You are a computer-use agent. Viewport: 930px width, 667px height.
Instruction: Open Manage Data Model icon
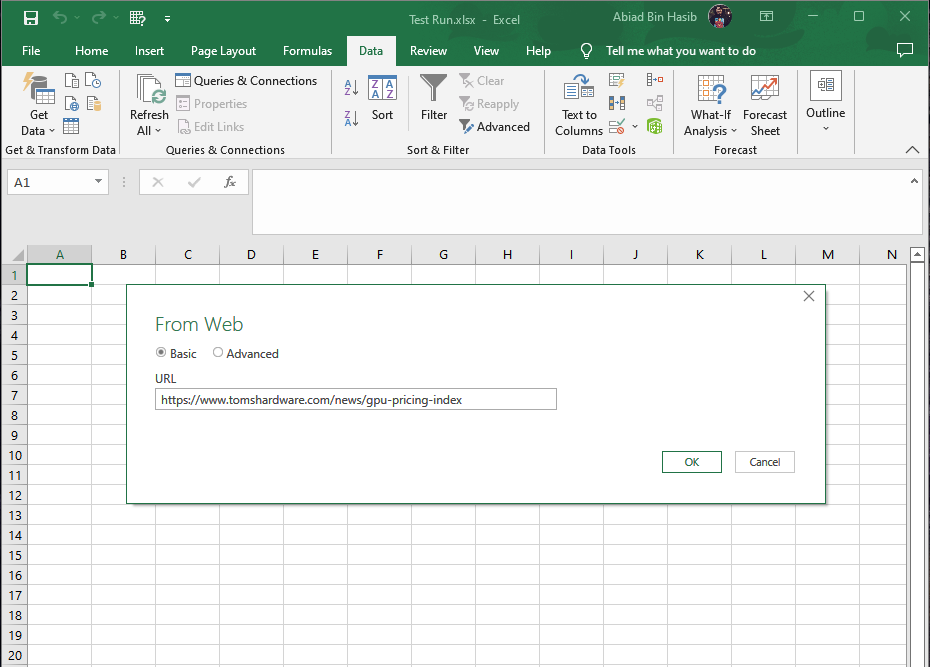[655, 126]
